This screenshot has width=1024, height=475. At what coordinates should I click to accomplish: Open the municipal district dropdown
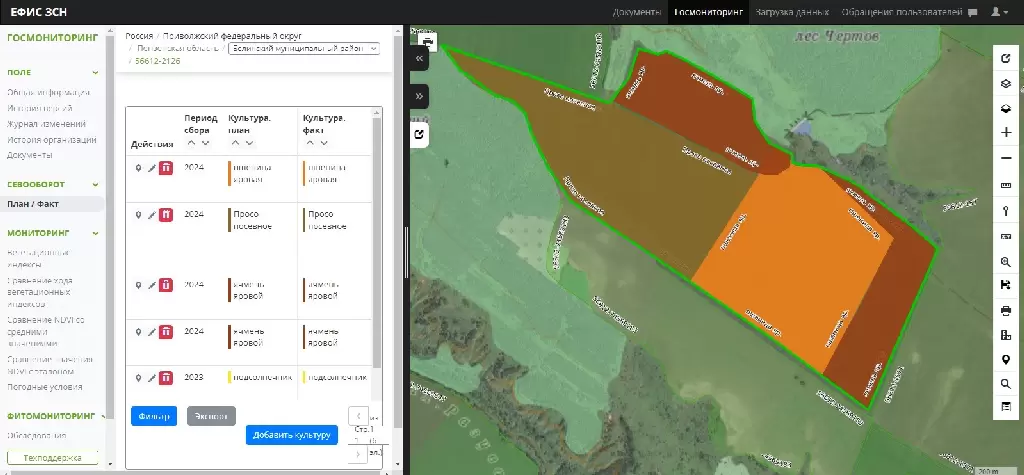(x=304, y=48)
